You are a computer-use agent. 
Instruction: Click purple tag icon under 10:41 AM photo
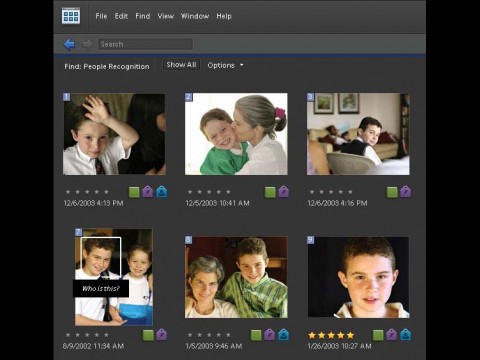pos(283,192)
